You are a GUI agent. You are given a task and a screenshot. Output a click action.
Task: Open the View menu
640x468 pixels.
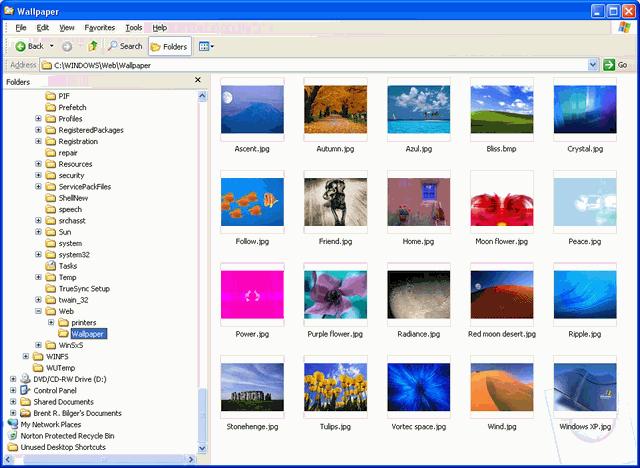[67, 28]
